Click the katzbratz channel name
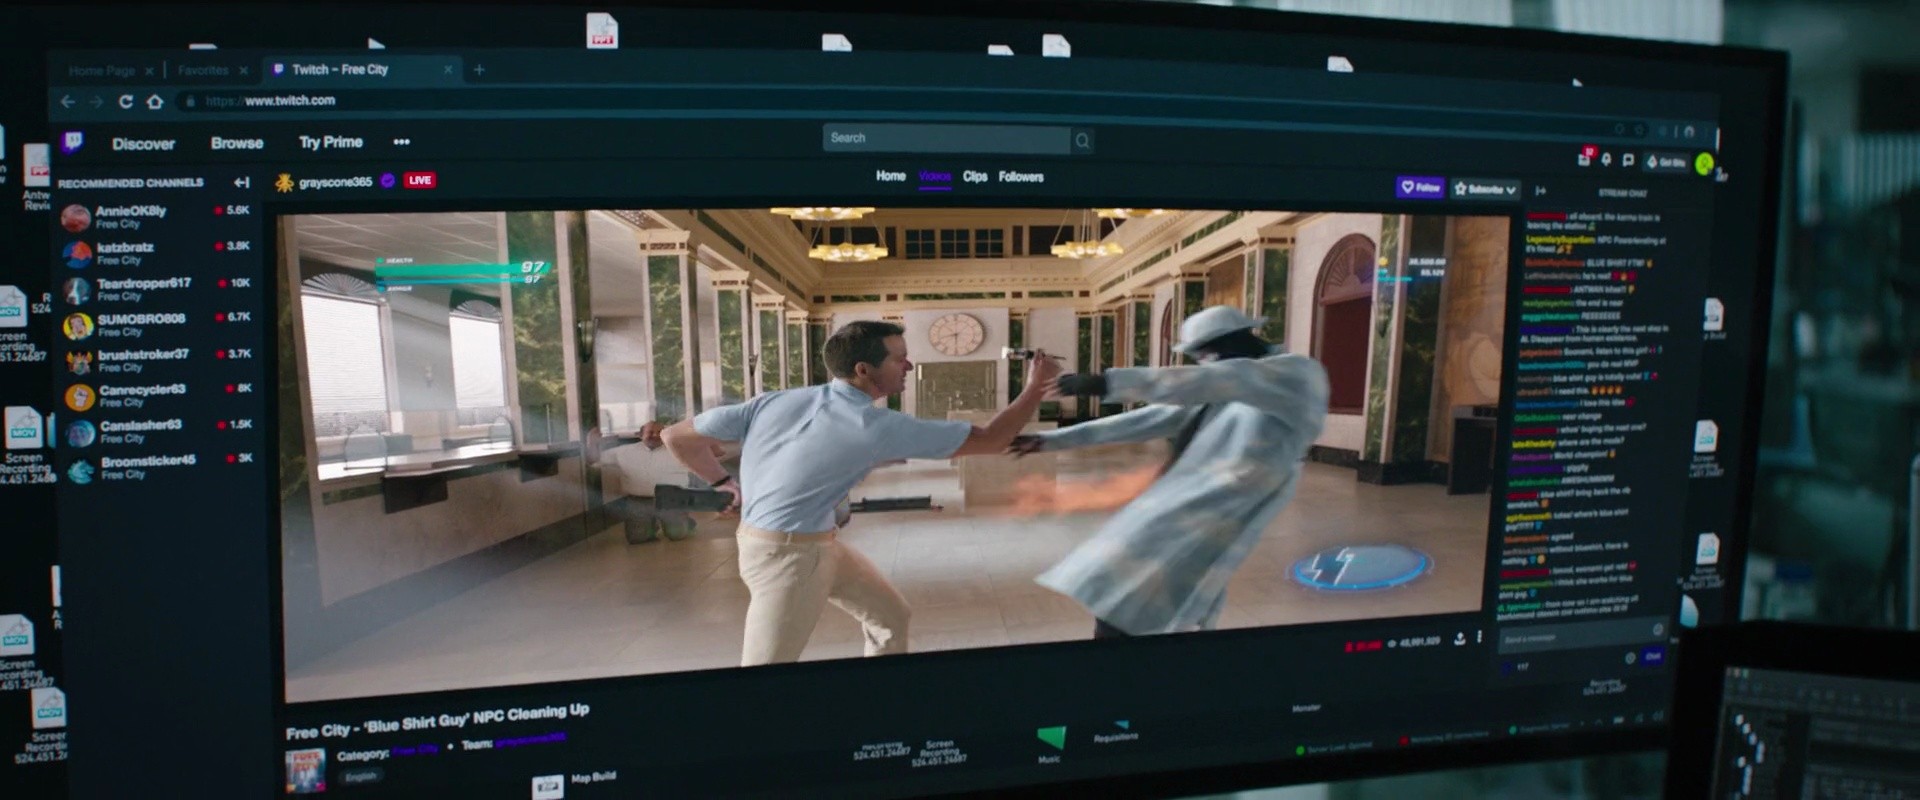Viewport: 1920px width, 800px height. click(x=125, y=247)
